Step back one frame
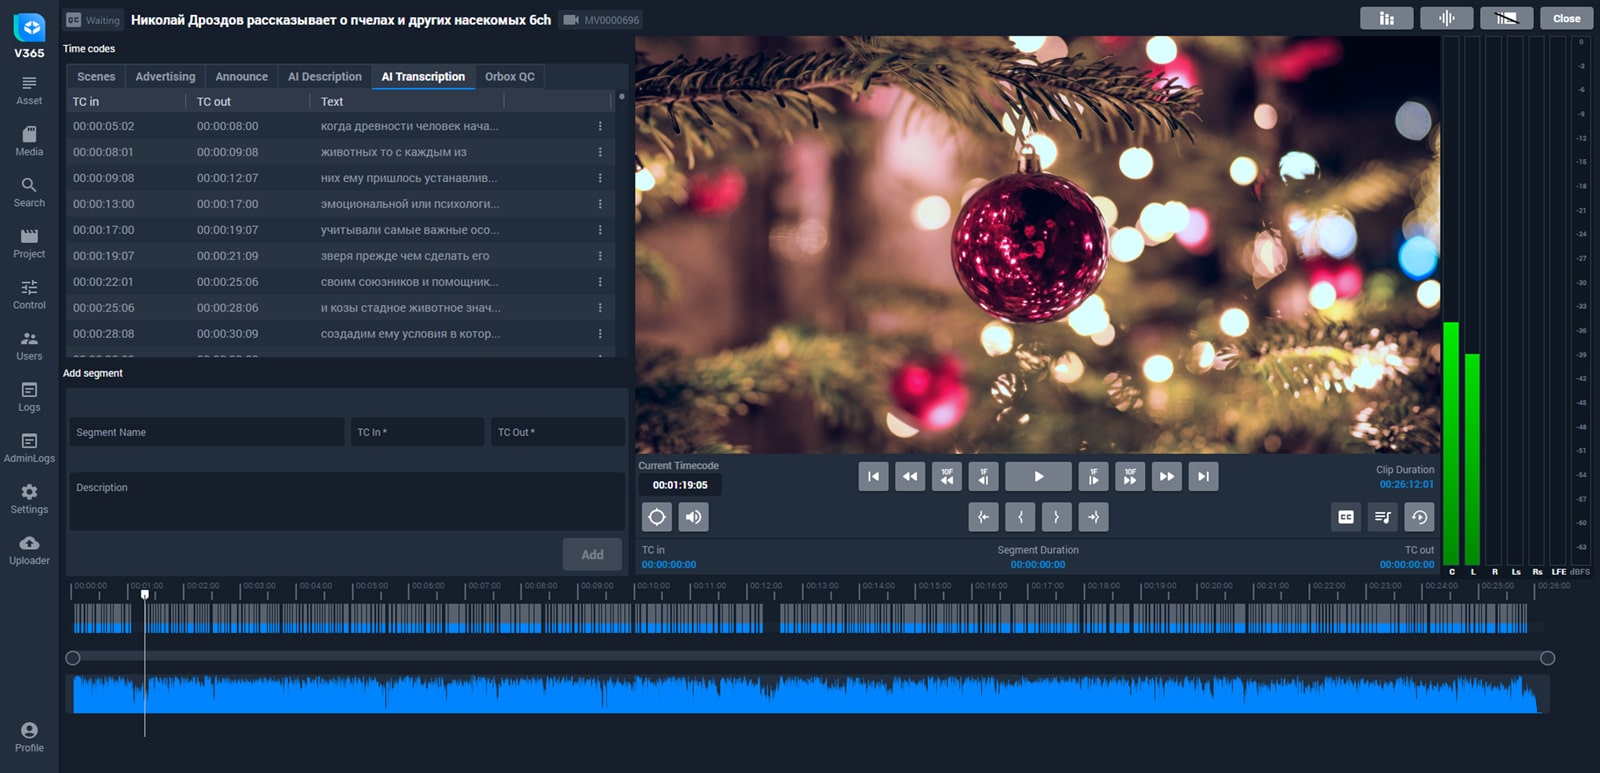This screenshot has height=773, width=1600. (x=983, y=477)
